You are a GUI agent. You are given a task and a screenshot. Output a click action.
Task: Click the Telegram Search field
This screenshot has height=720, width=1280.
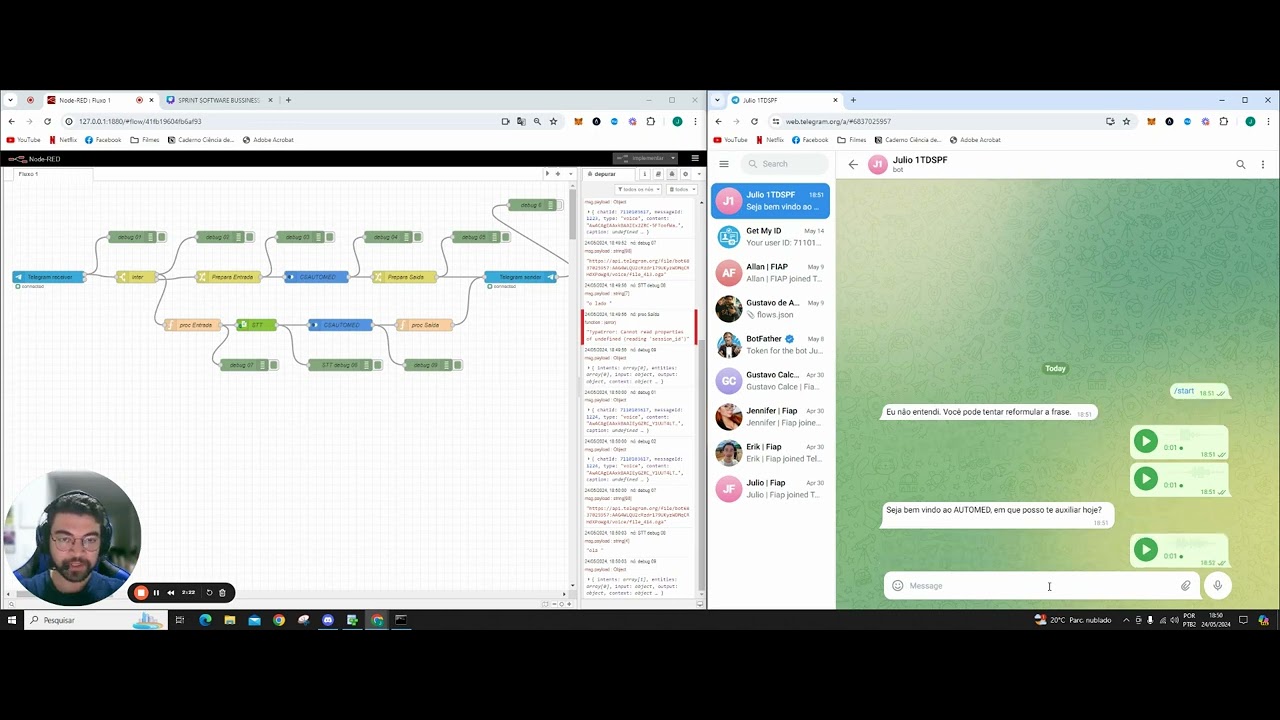(786, 164)
